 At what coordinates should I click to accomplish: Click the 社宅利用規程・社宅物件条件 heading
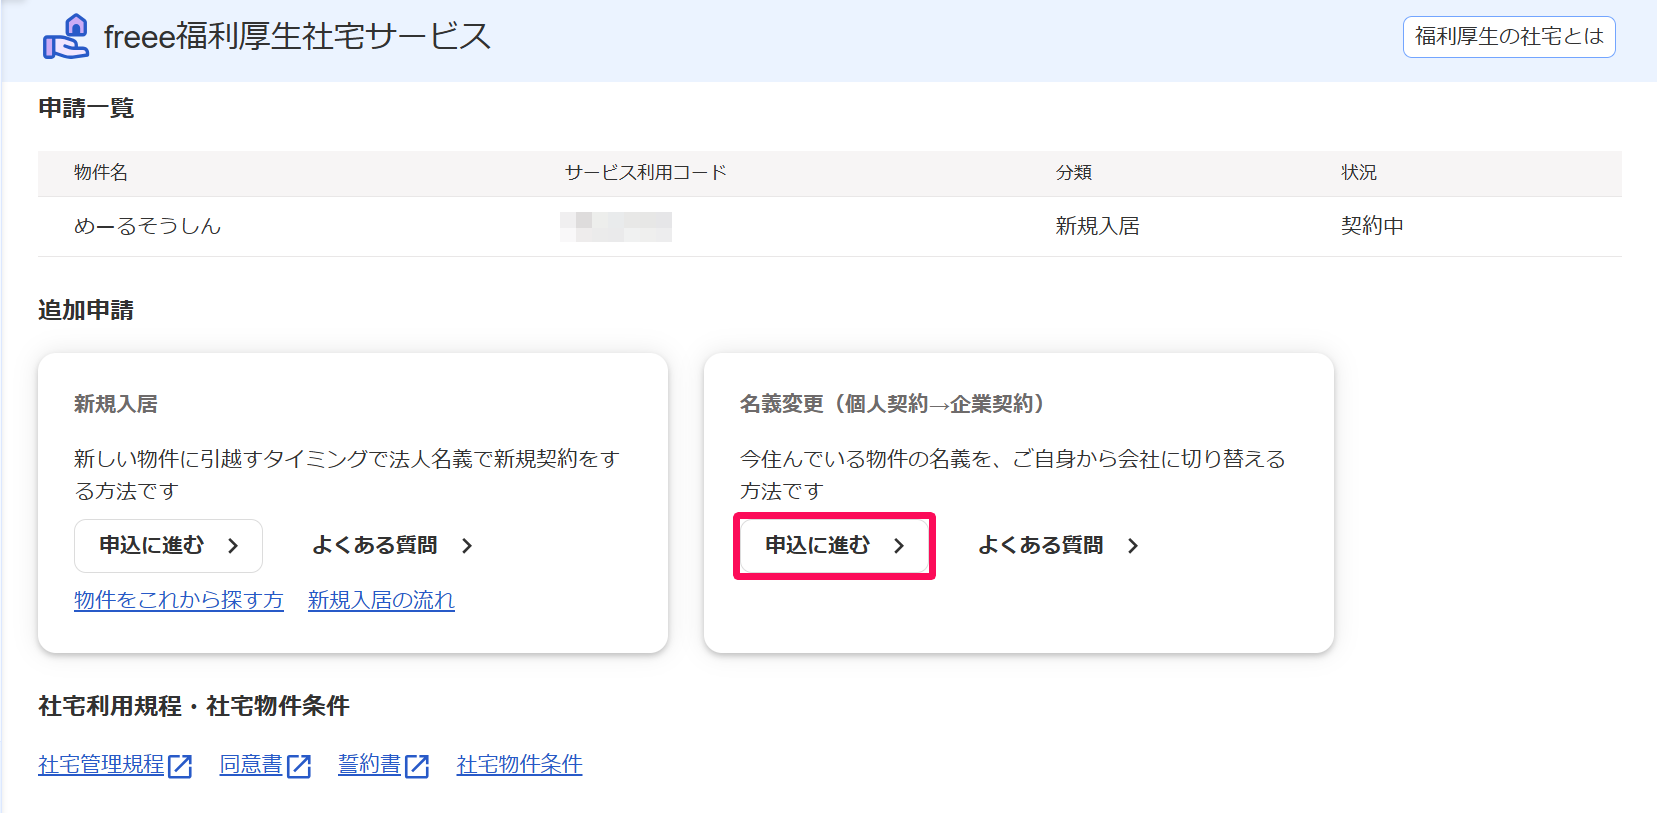[x=194, y=706]
